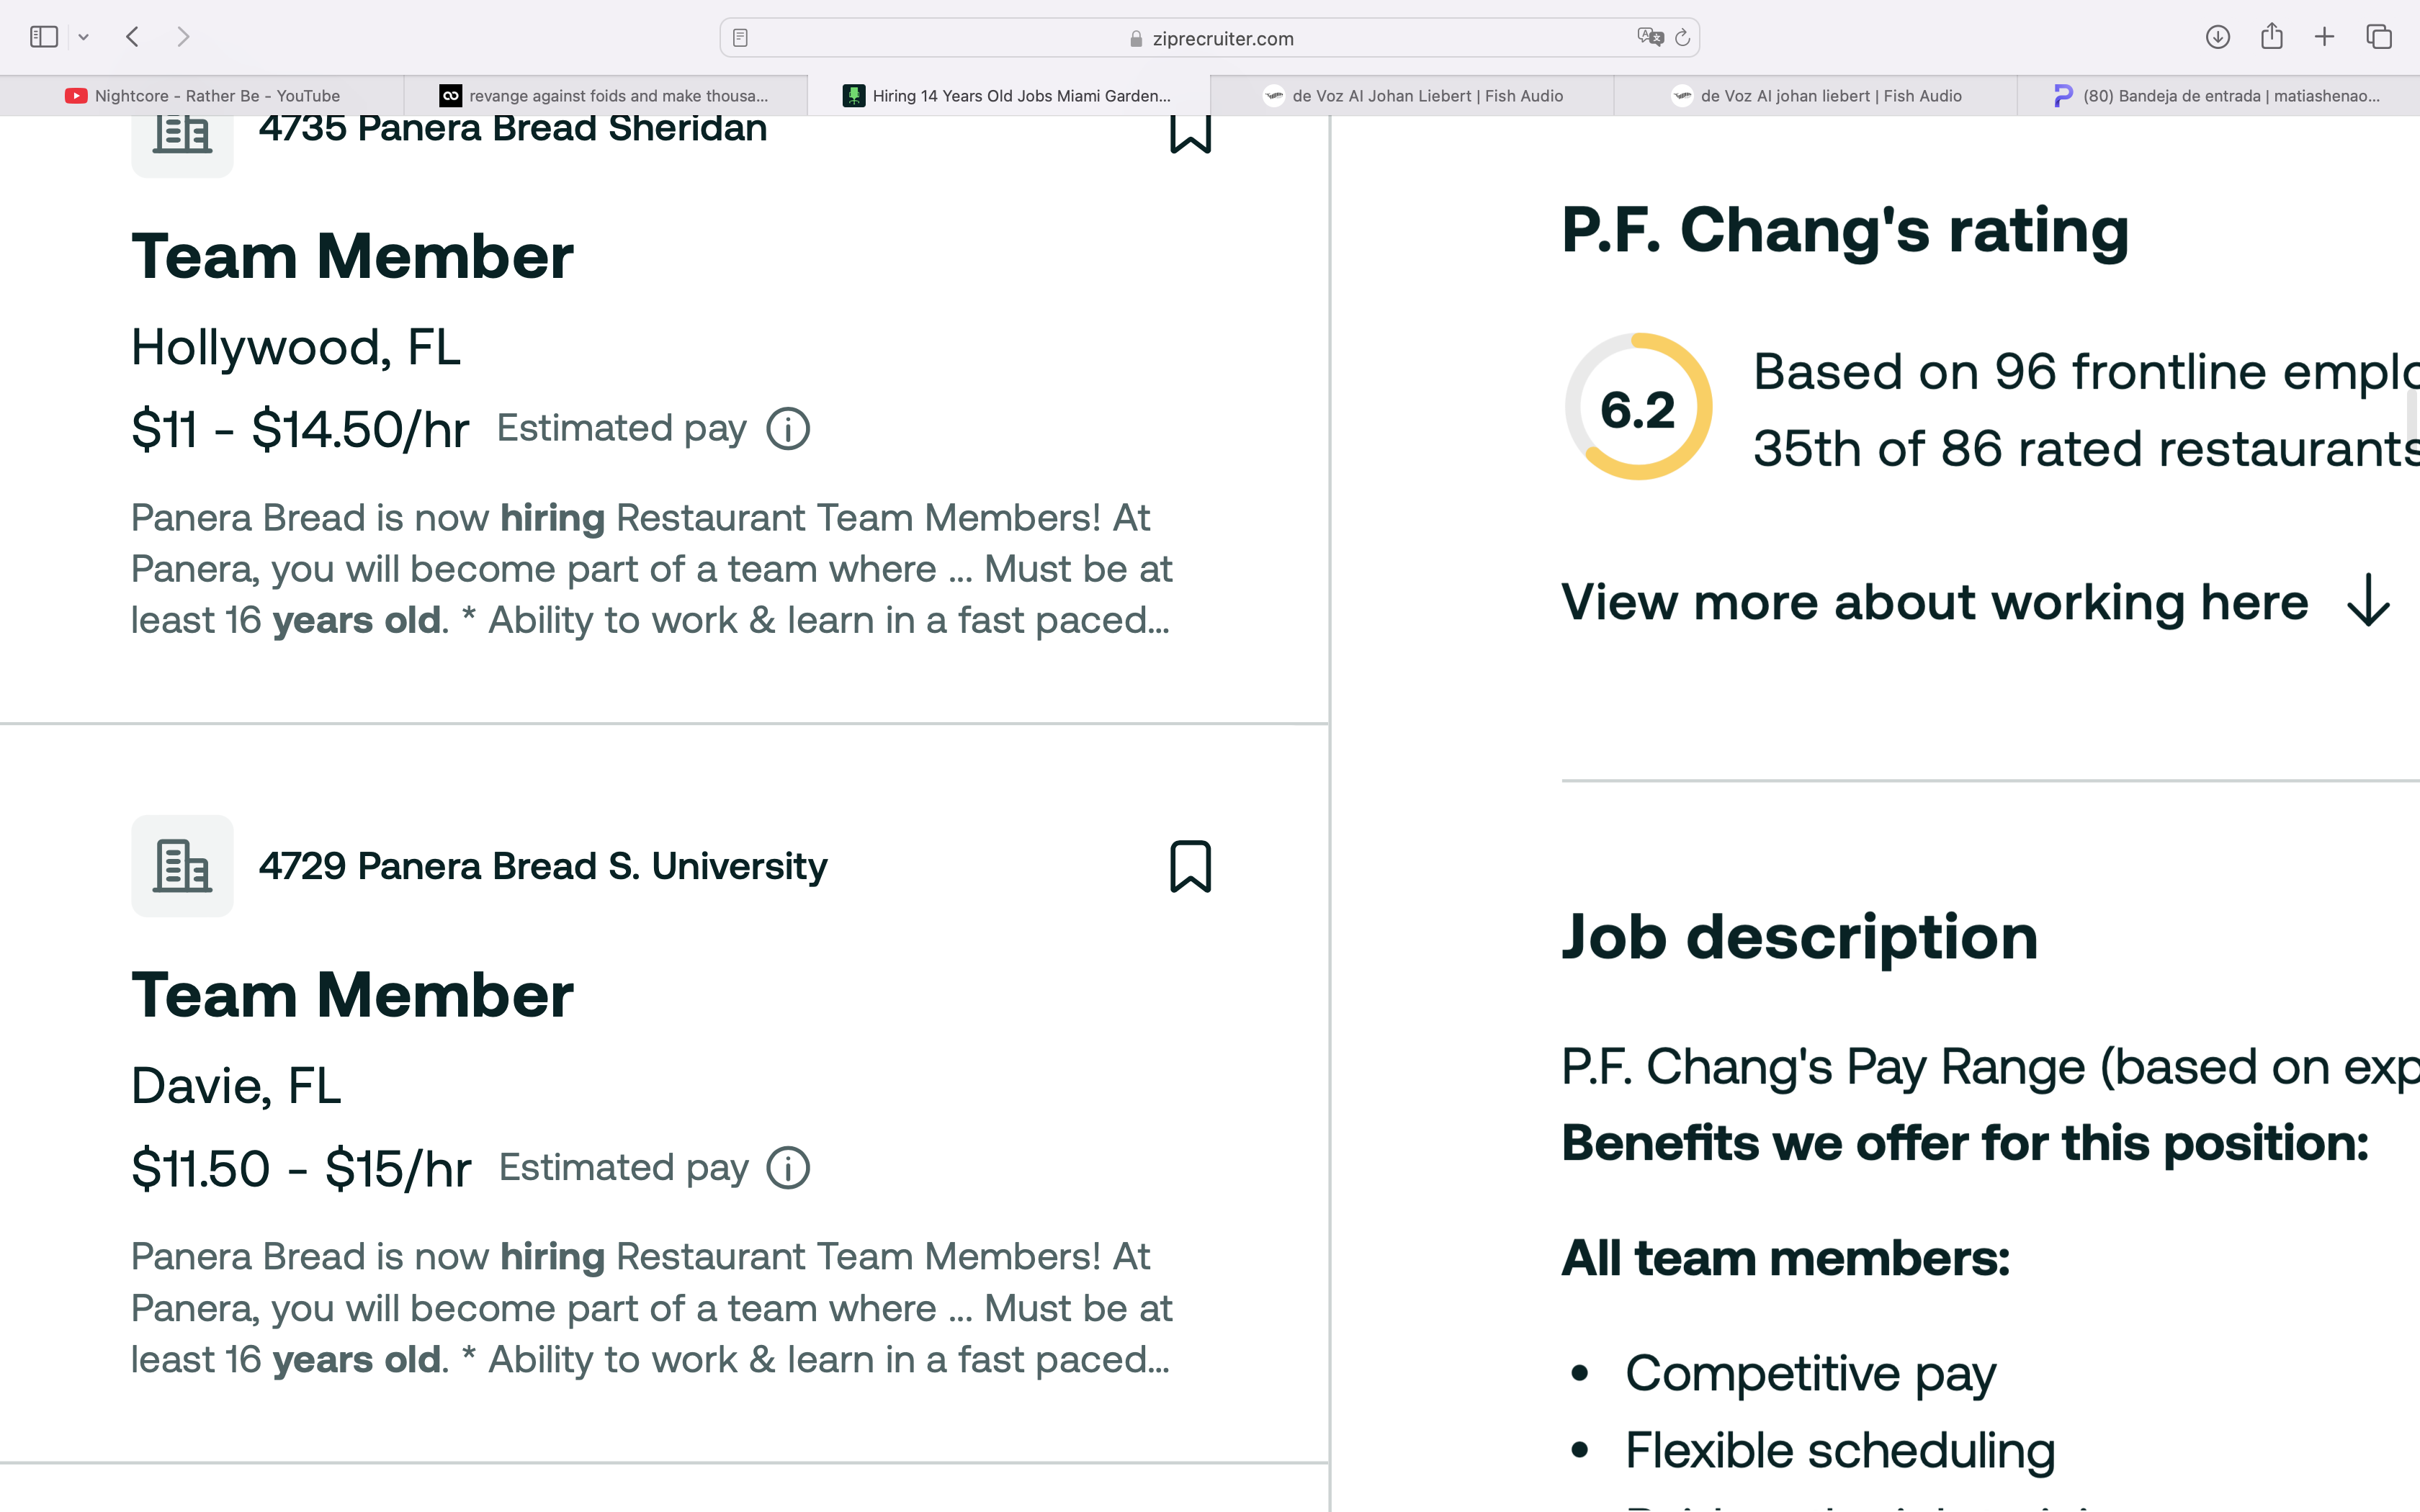Toggle the Safari sidebar
The image size is (2420, 1512).
(44, 37)
